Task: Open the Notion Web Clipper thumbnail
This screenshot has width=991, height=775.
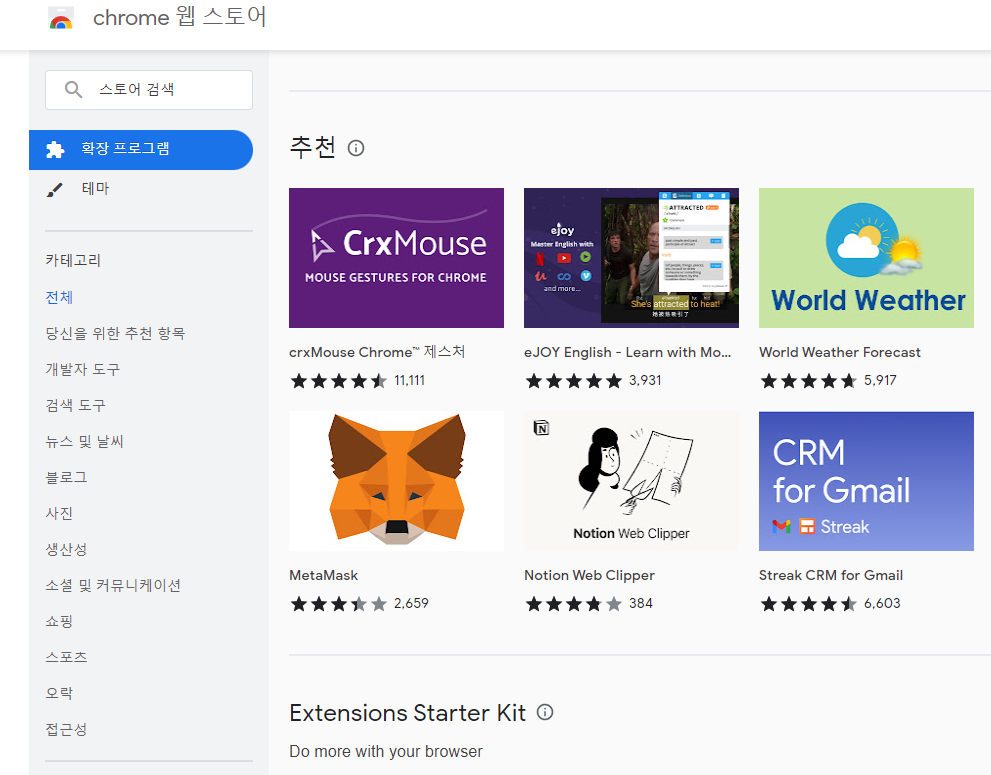Action: (631, 481)
